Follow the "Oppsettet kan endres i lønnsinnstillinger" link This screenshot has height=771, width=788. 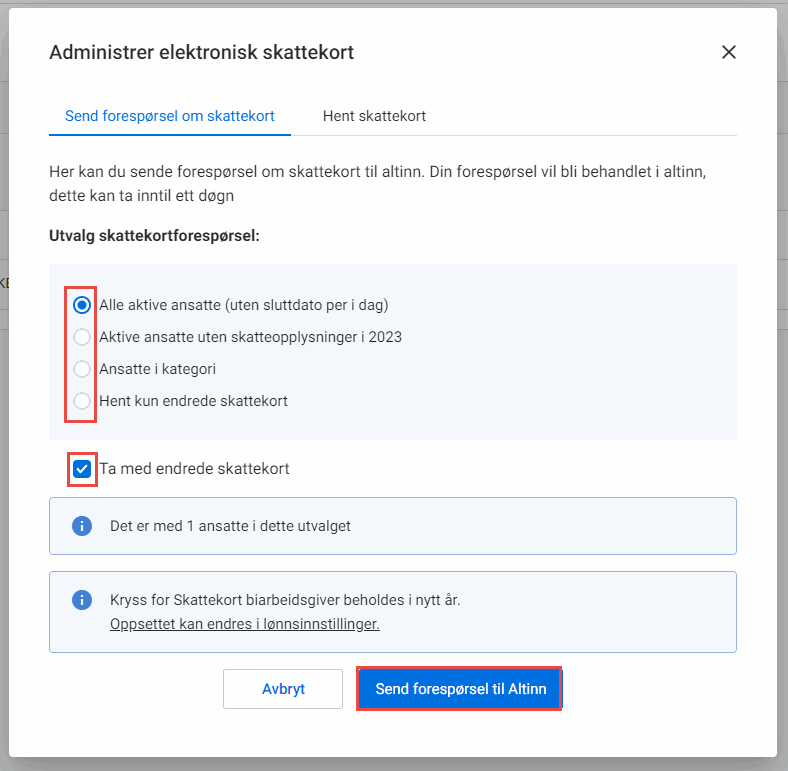pyautogui.click(x=244, y=624)
